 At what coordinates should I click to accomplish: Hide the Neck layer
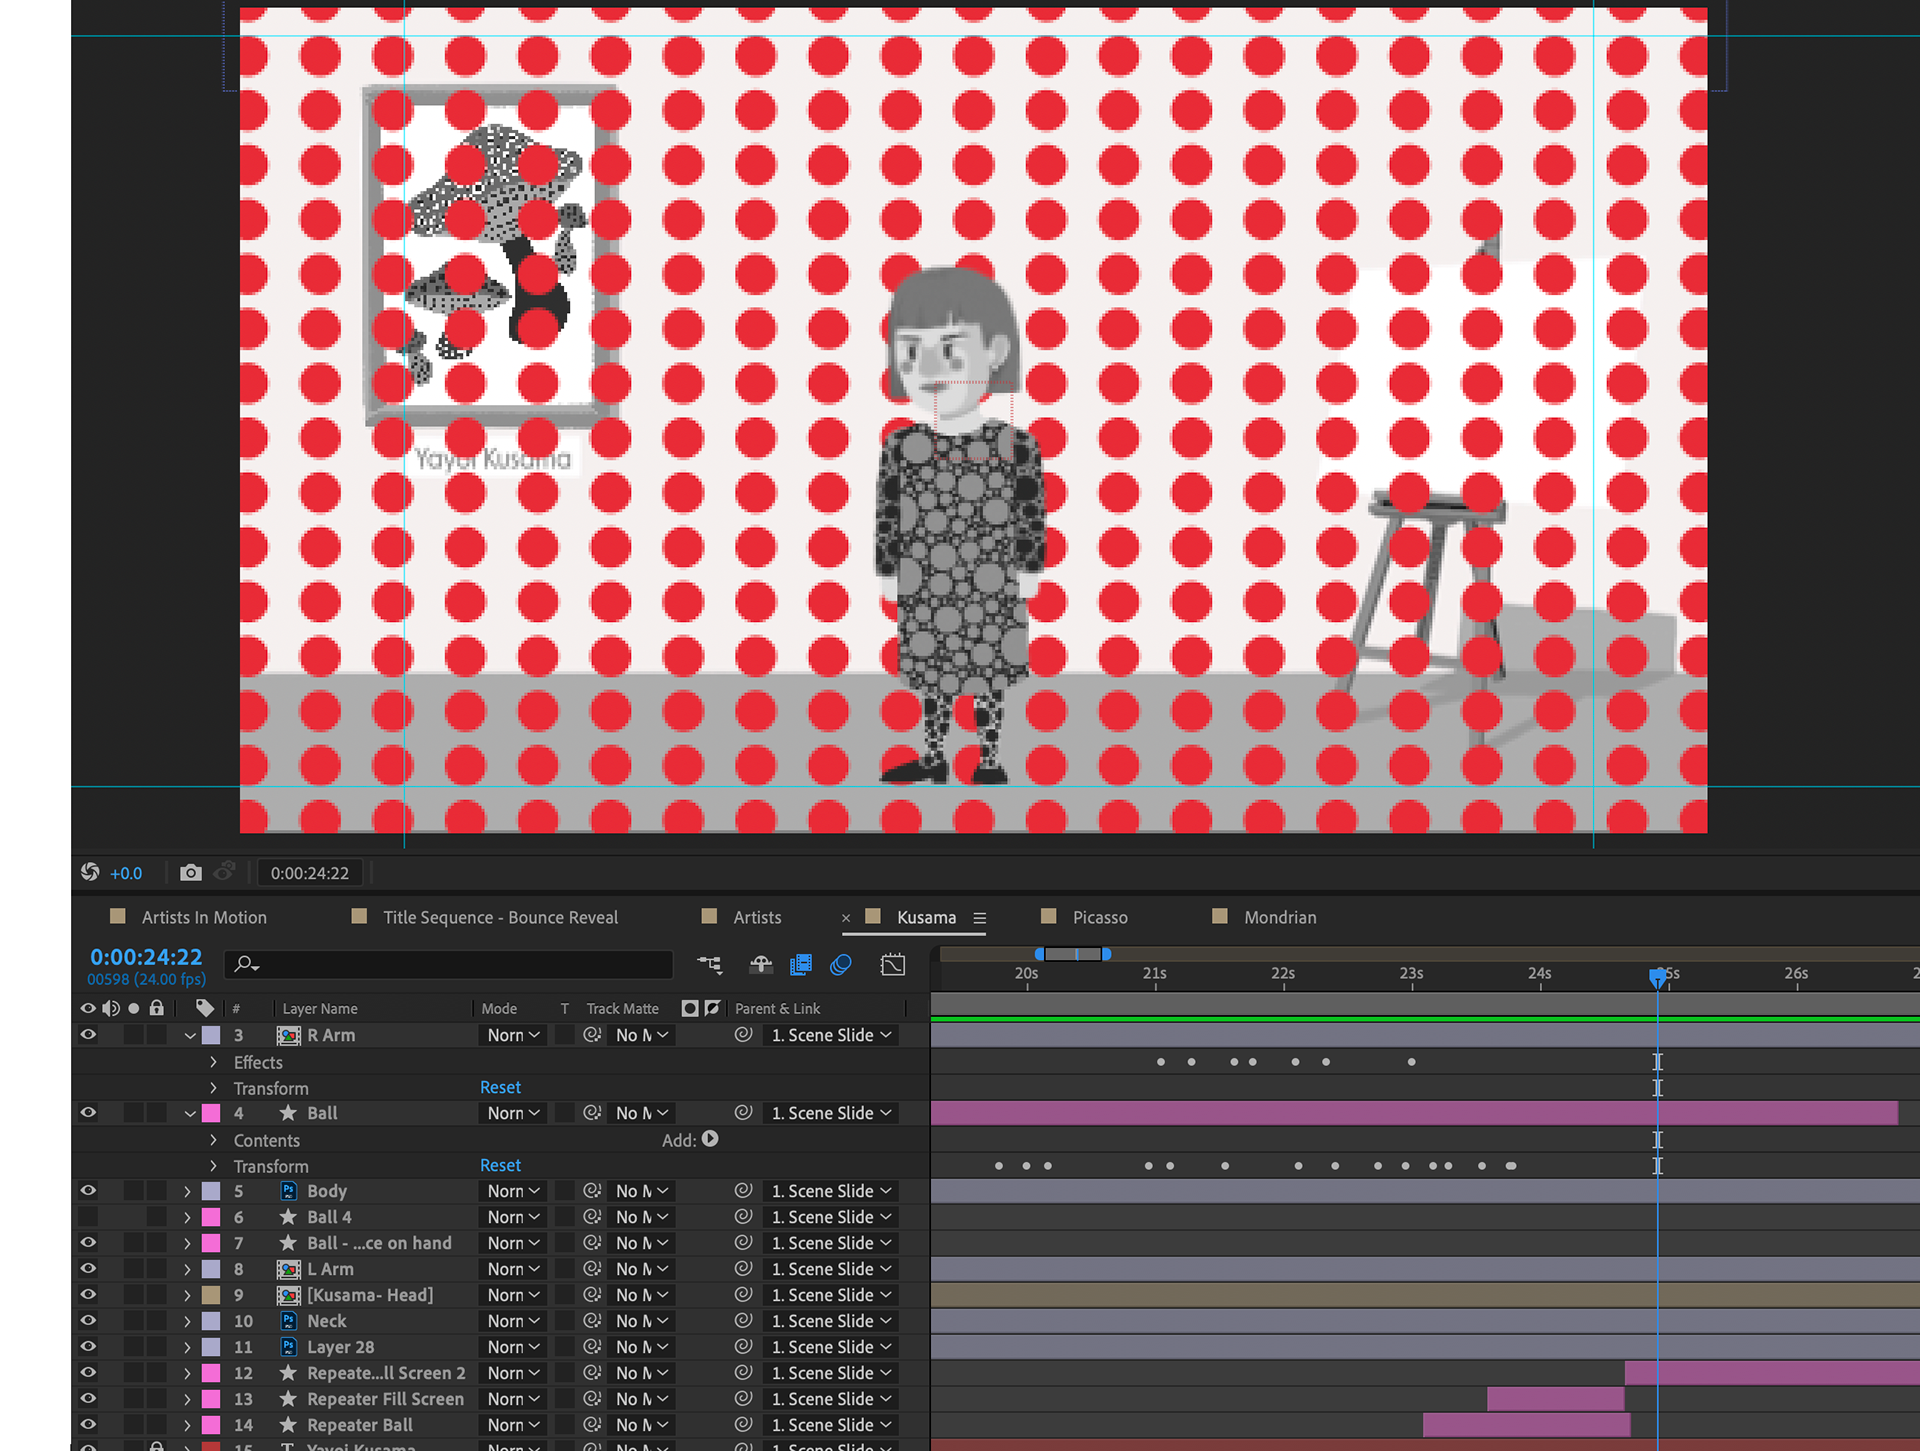88,1321
